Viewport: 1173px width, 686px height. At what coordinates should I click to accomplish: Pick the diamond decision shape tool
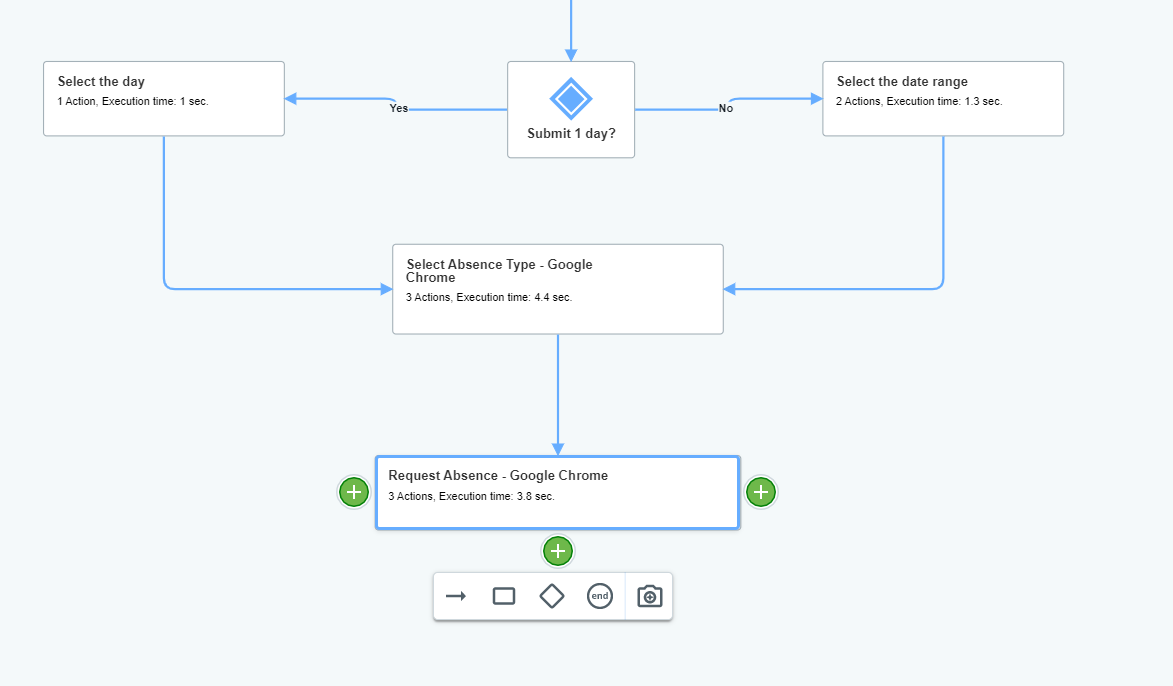[552, 596]
